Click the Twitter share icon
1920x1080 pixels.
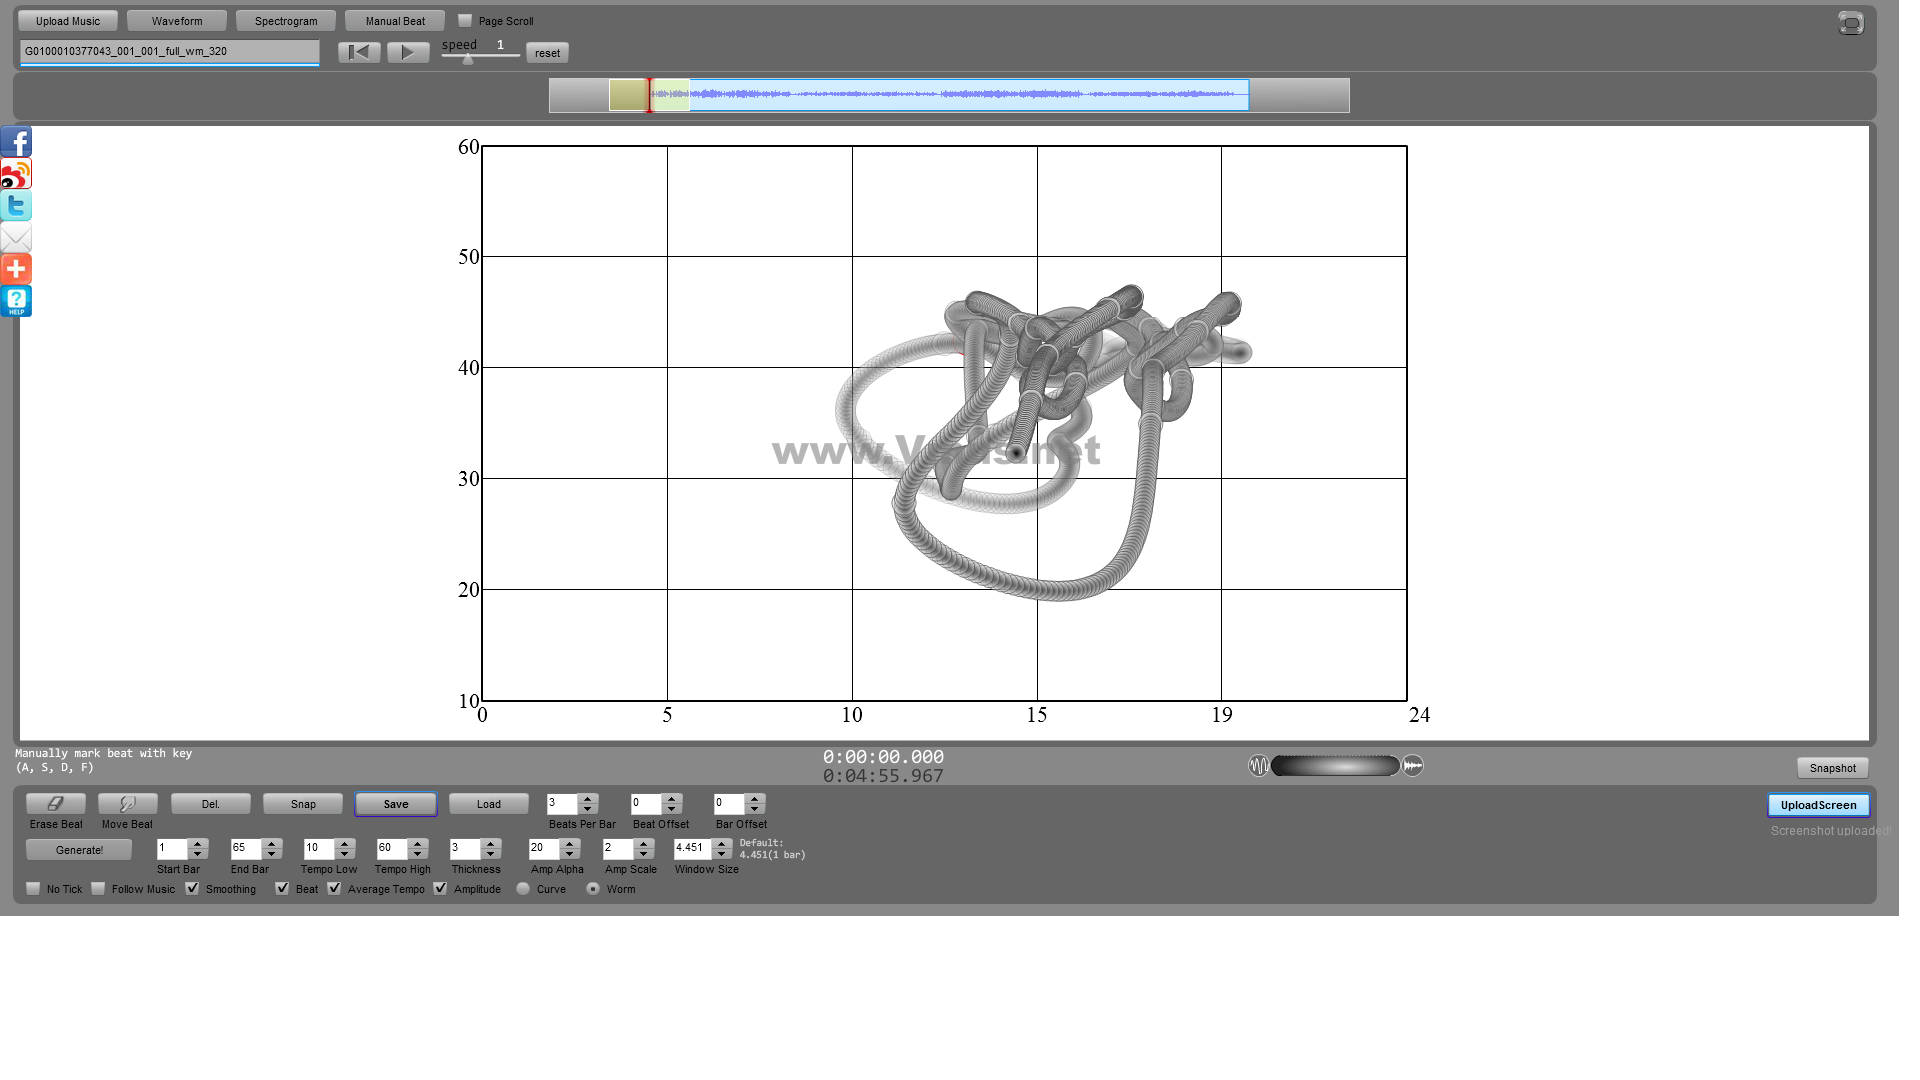point(15,206)
